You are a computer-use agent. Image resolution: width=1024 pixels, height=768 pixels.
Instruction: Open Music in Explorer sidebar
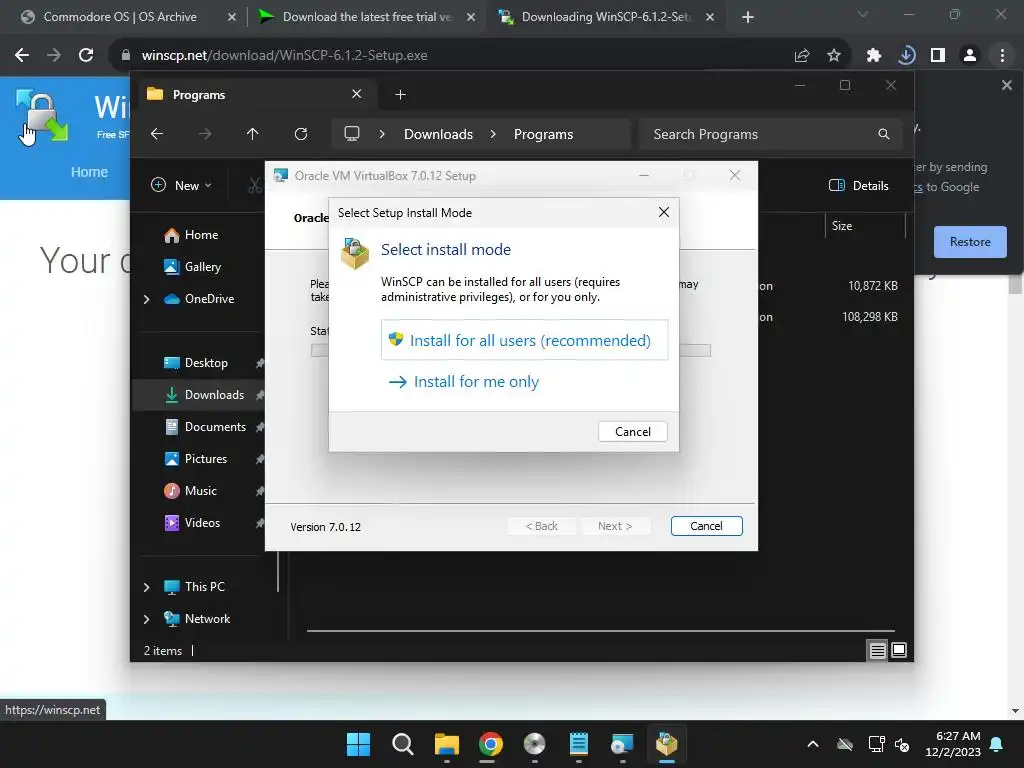point(191,491)
